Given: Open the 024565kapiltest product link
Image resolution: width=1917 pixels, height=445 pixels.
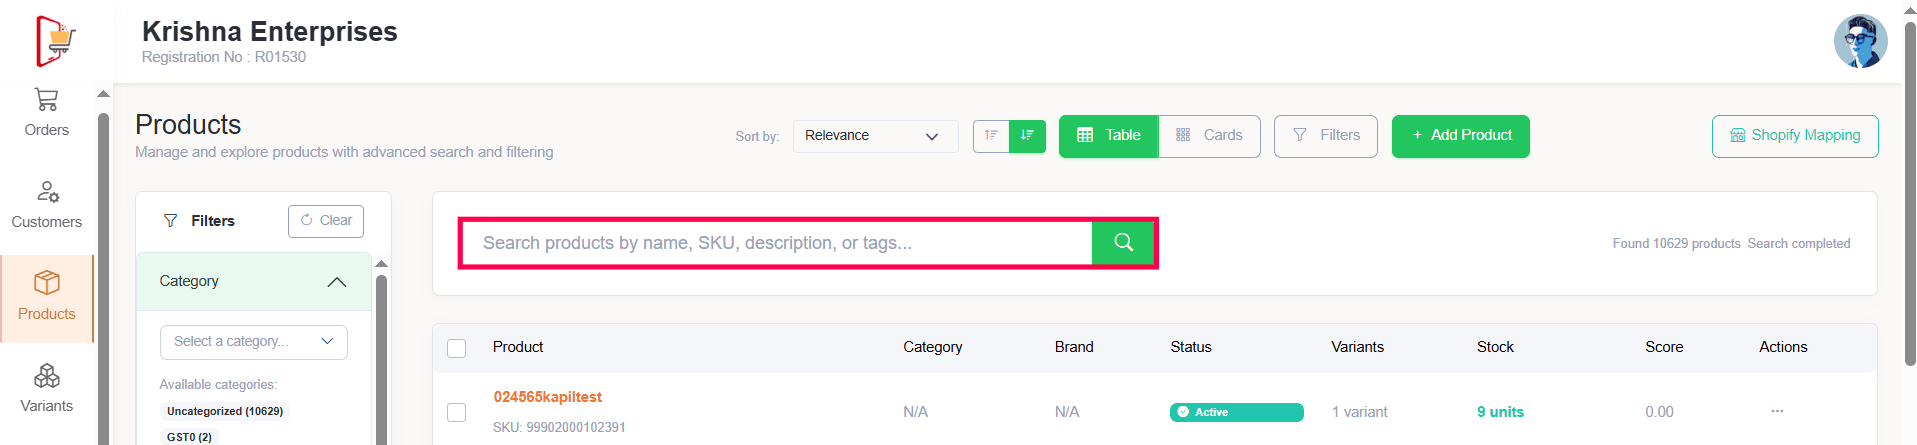Looking at the screenshot, I should click(547, 397).
